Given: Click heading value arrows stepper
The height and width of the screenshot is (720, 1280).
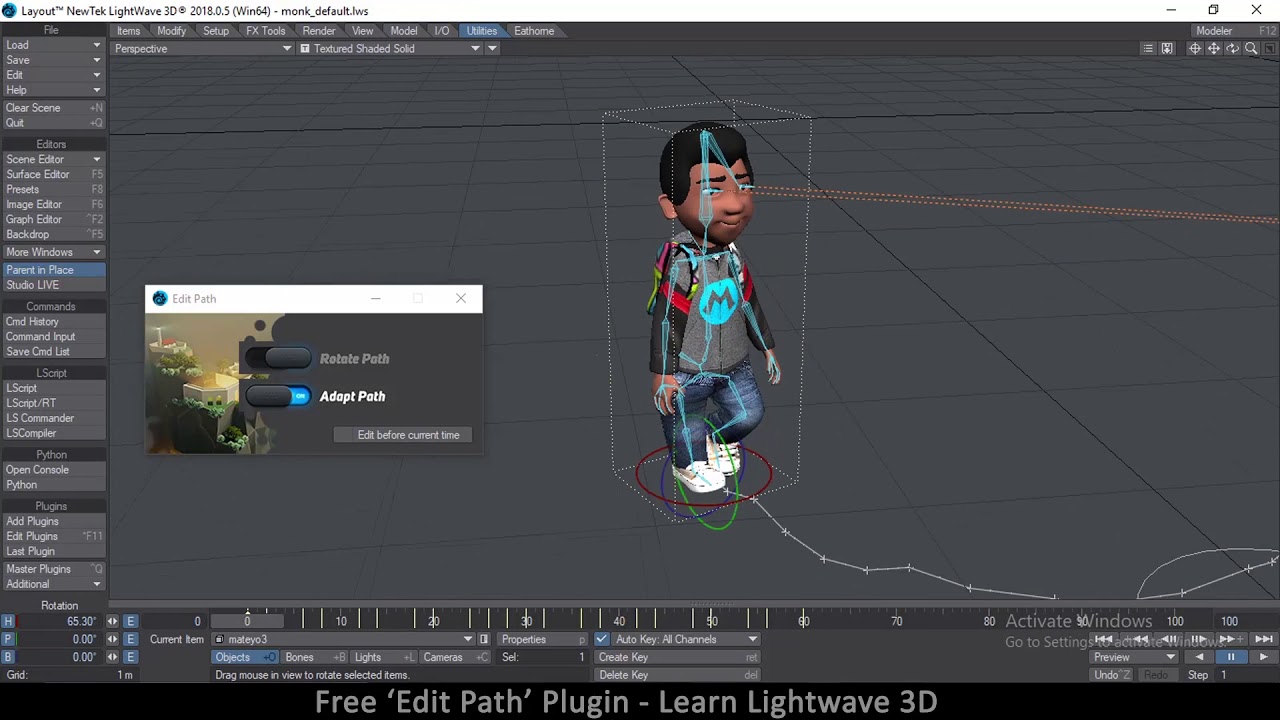Looking at the screenshot, I should 112,621.
